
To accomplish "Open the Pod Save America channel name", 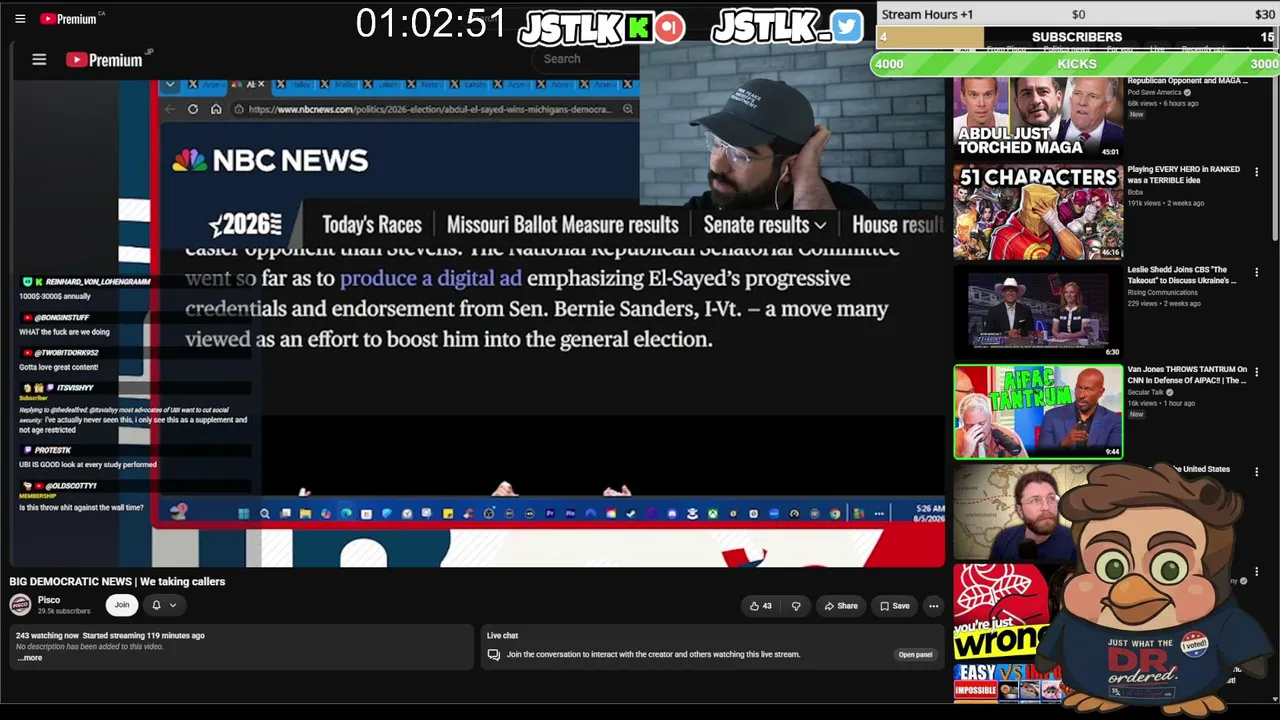I will click(x=1155, y=92).
